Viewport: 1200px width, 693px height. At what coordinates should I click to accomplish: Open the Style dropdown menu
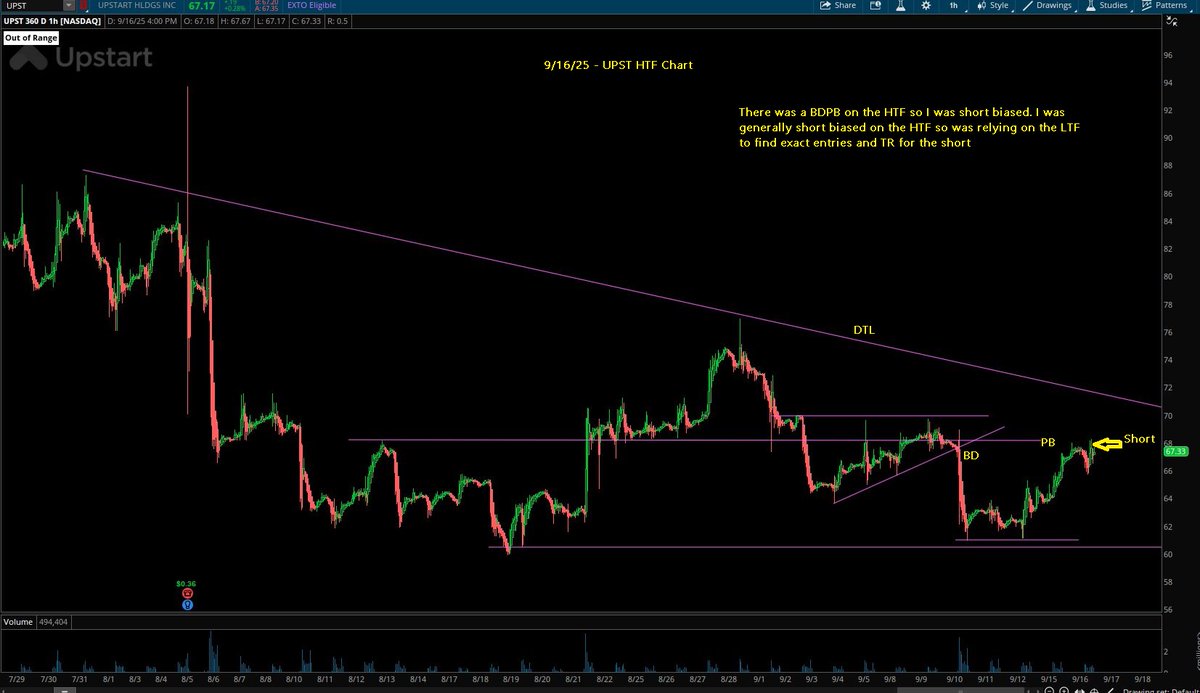[993, 5]
